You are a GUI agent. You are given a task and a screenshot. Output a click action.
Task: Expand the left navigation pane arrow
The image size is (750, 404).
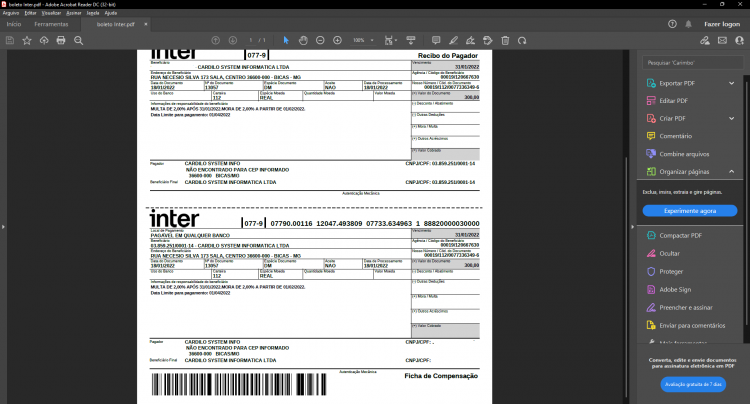(3, 227)
